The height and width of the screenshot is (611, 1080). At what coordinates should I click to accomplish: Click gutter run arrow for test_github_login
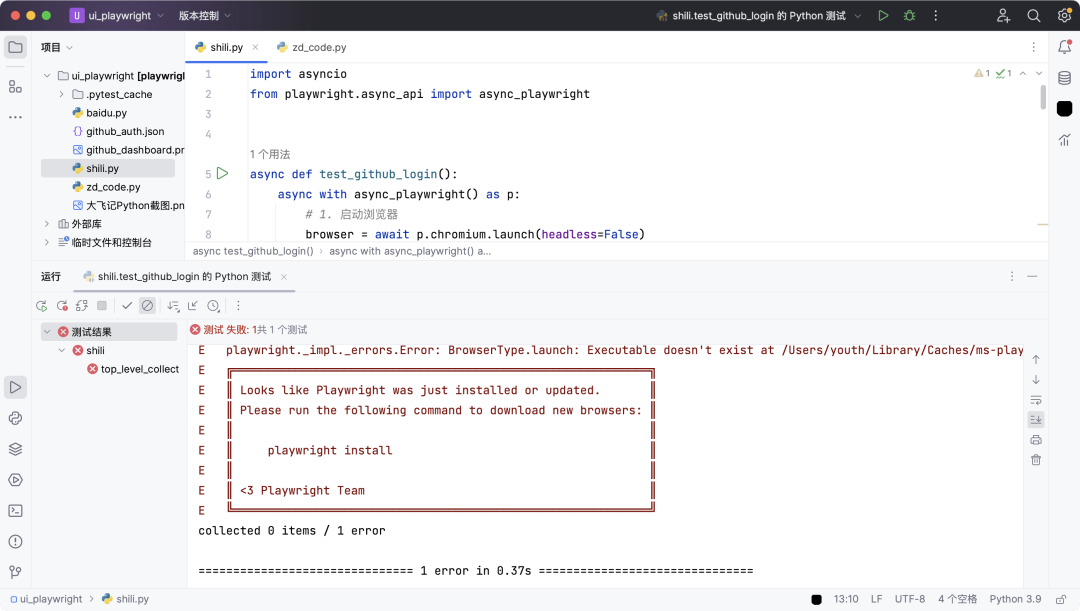point(222,174)
